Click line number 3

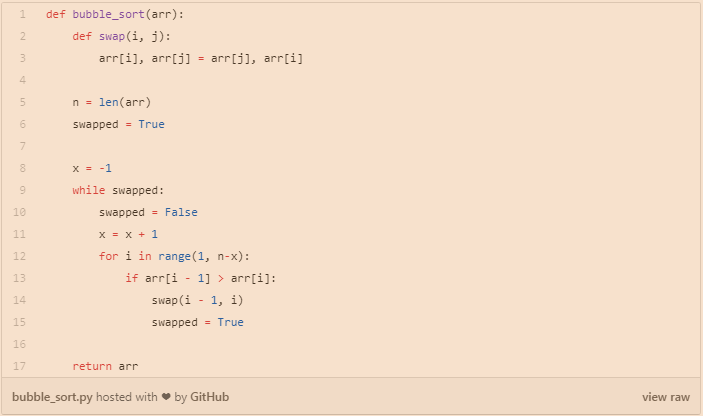click(x=22, y=58)
